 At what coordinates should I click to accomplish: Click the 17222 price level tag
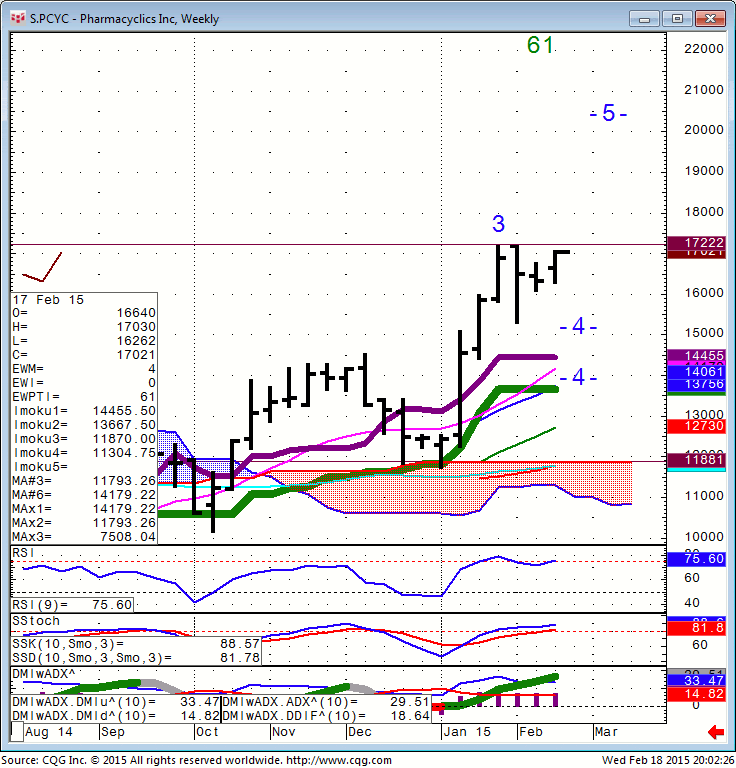(x=696, y=242)
